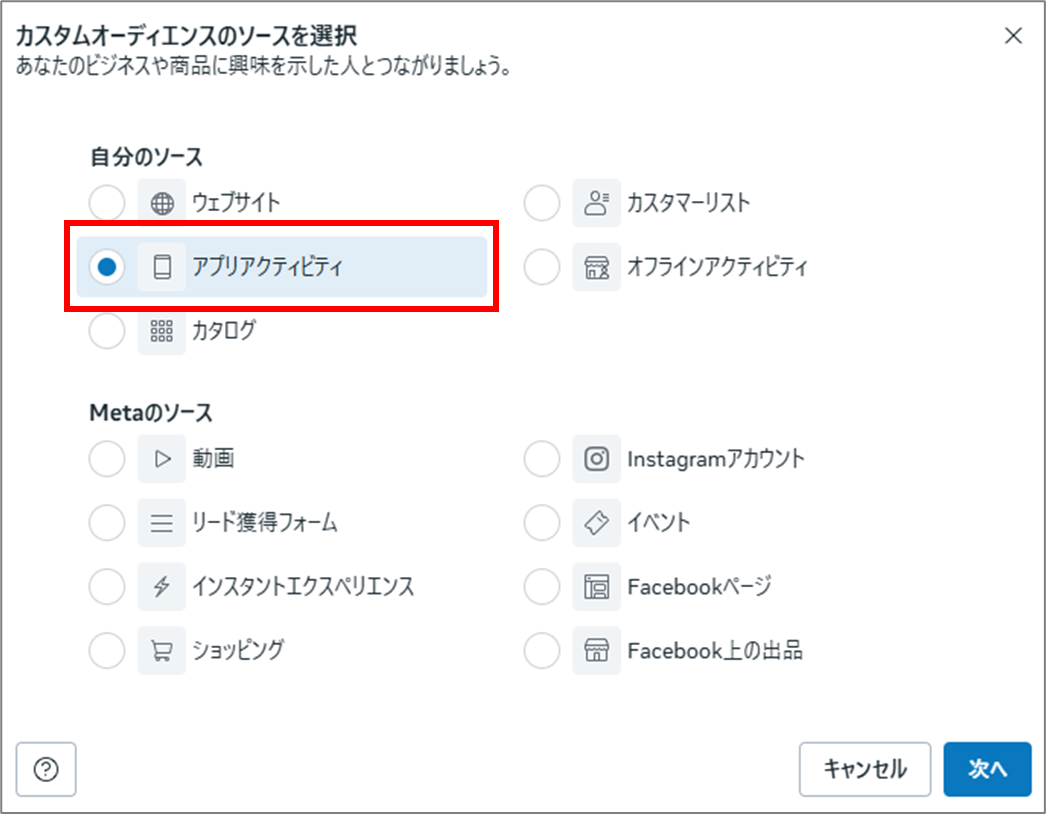
Task: Close the custom audience source dialog
Action: coord(1013,36)
